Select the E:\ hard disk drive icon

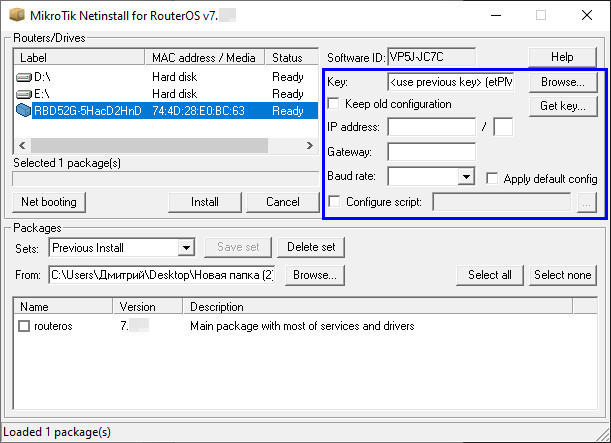[x=24, y=93]
